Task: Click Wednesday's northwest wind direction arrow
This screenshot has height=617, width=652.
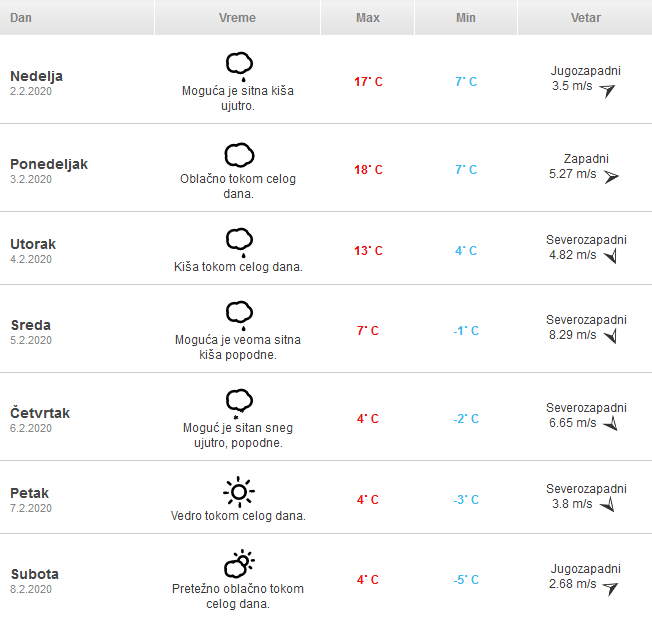Action: [610, 336]
